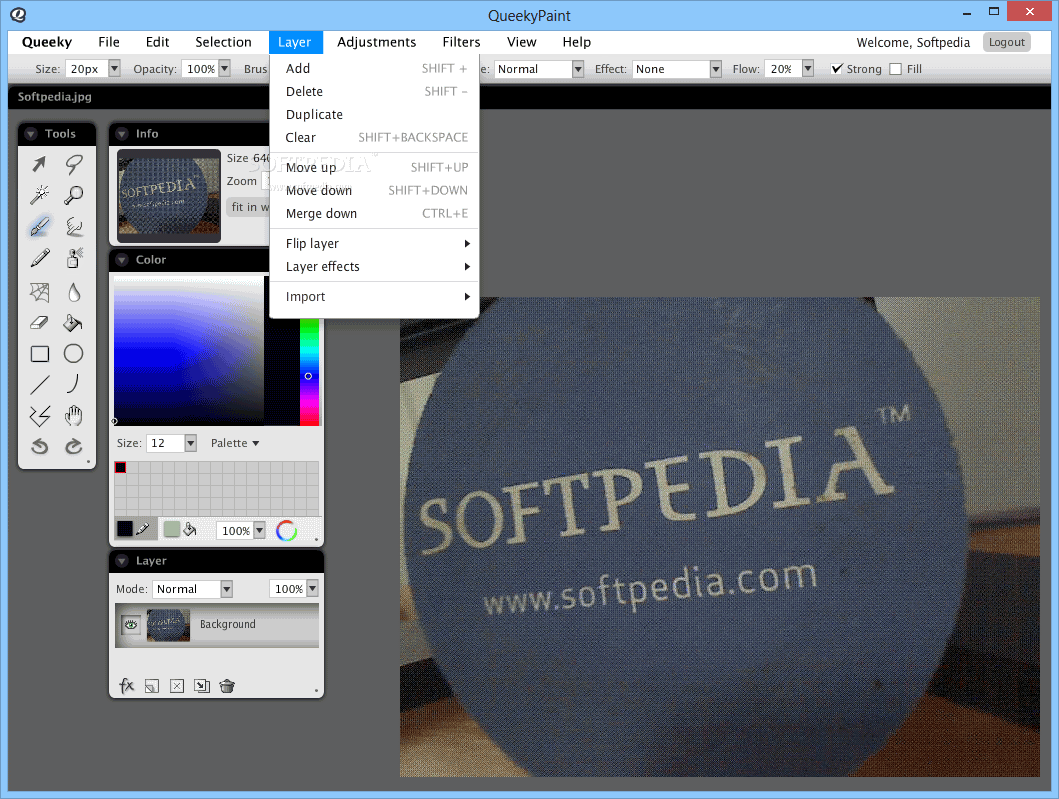Select the smudge finger tool
The image size is (1059, 799).
[x=74, y=226]
